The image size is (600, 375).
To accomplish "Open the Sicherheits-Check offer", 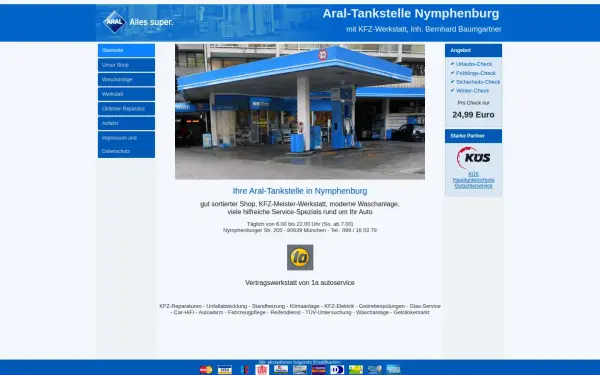I will (478, 82).
